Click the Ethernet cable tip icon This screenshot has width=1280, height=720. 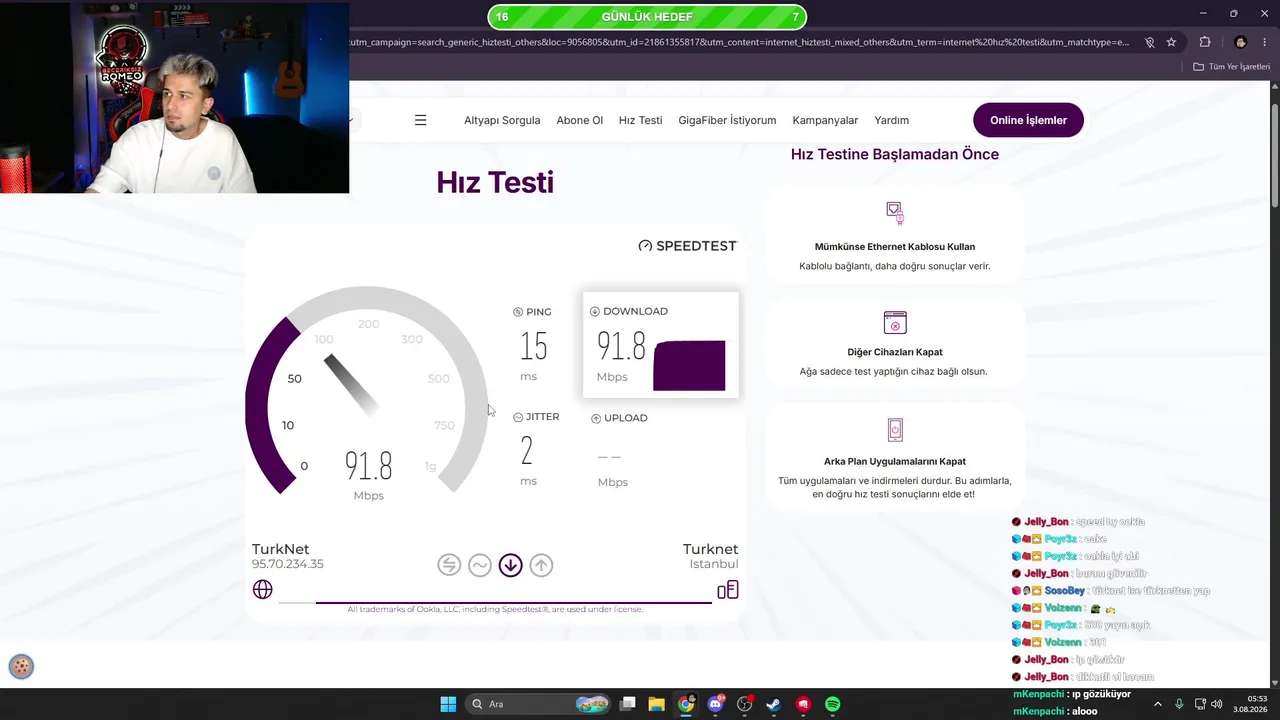click(x=895, y=213)
